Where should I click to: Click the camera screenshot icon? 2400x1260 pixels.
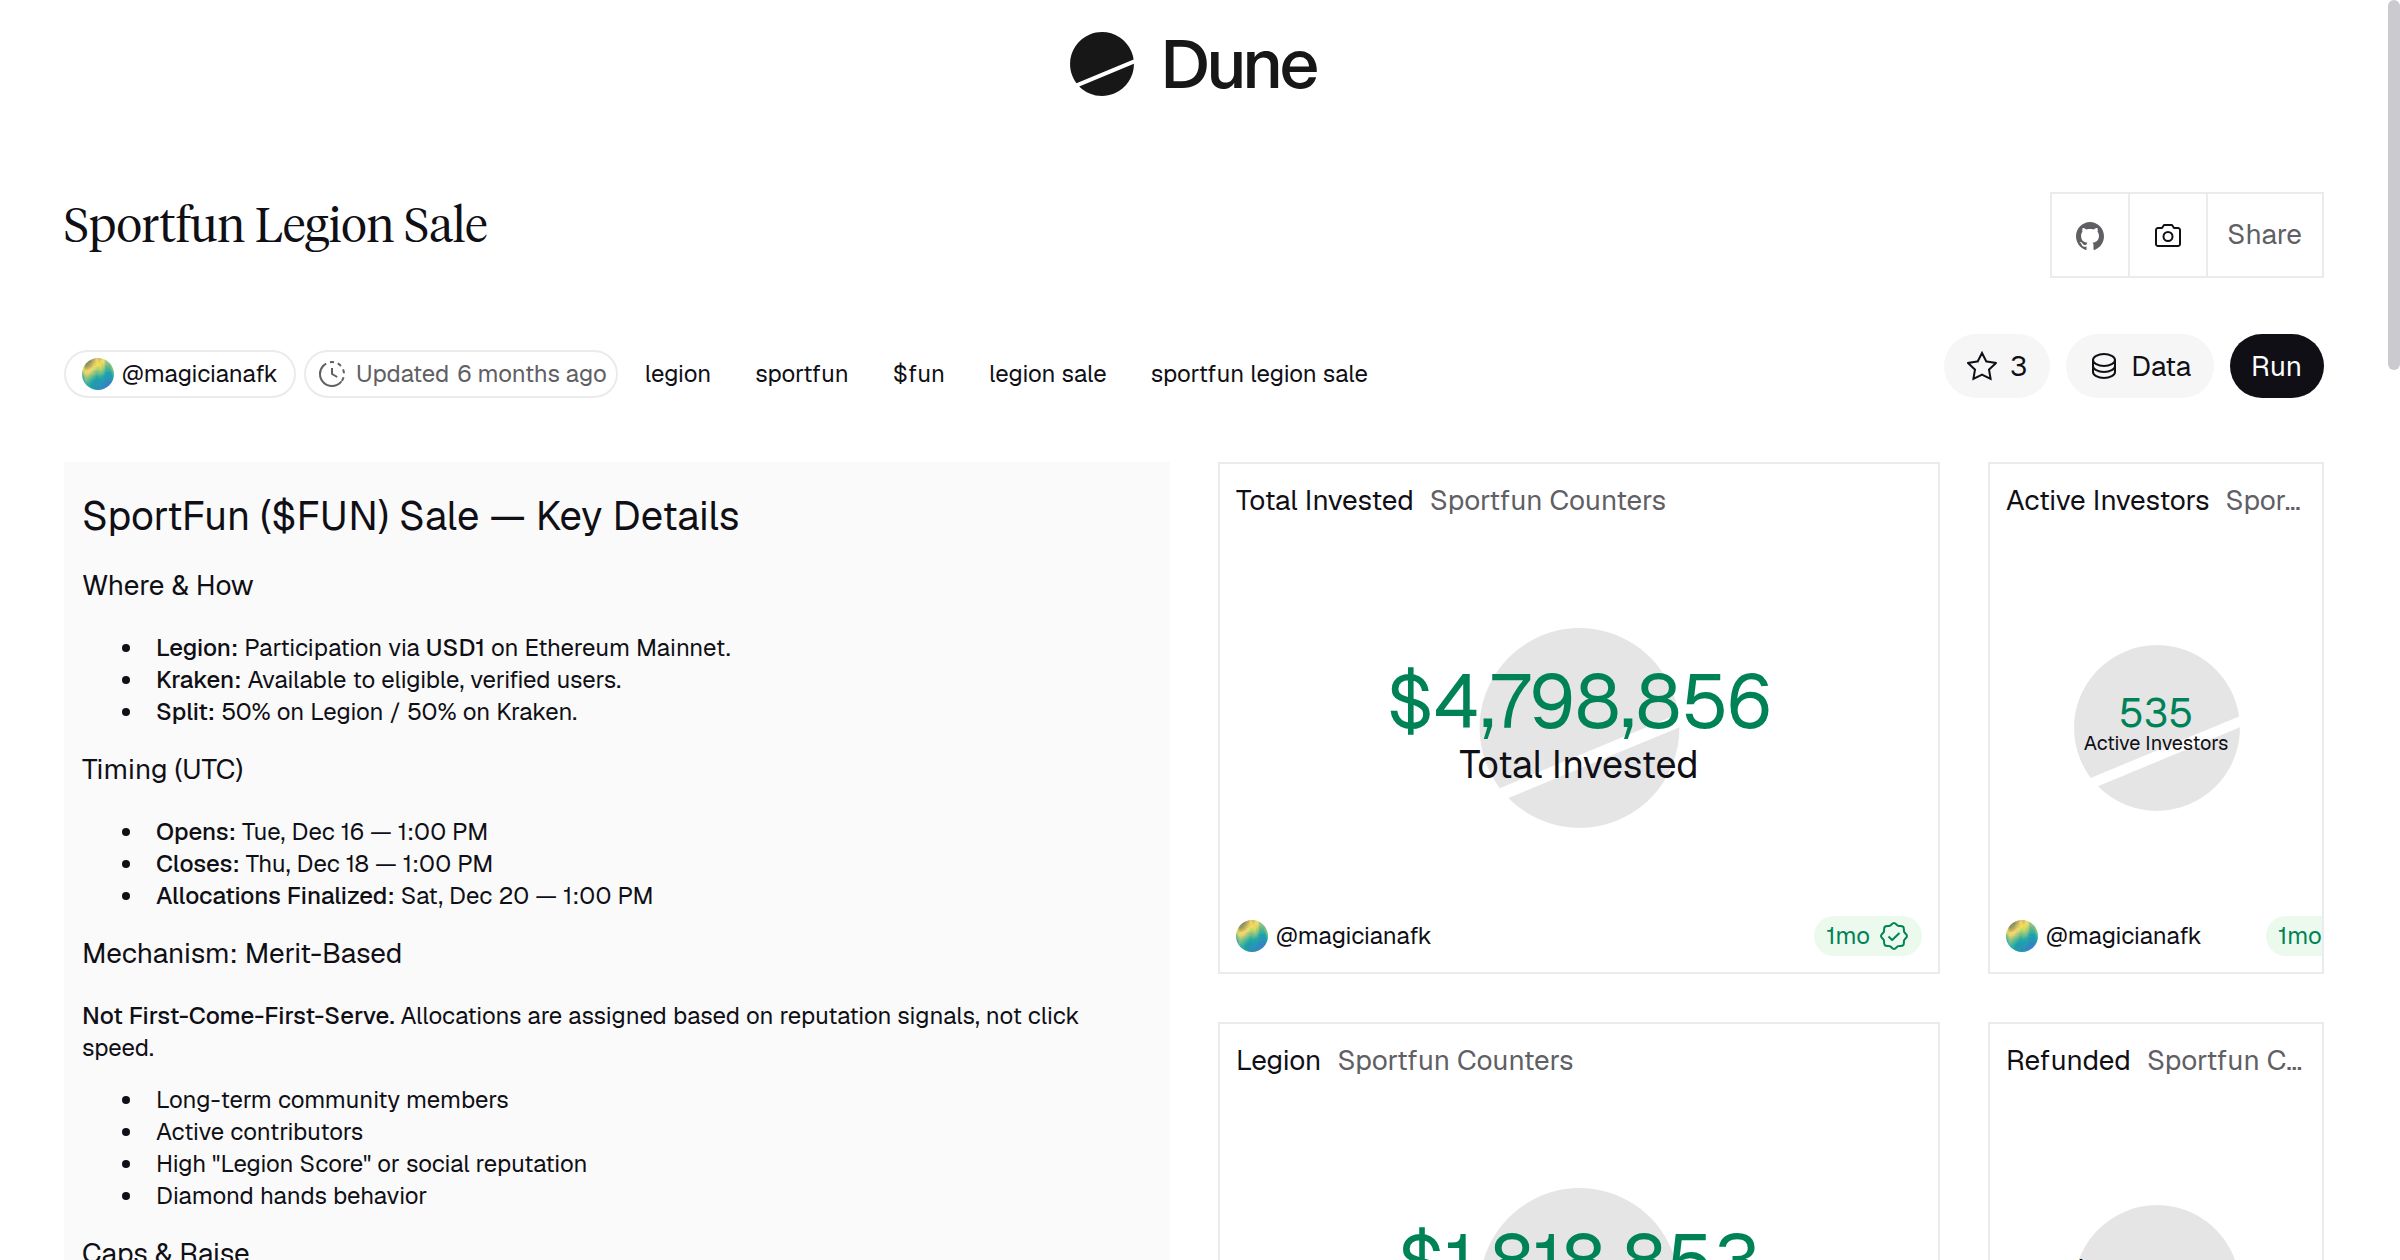point(2168,235)
